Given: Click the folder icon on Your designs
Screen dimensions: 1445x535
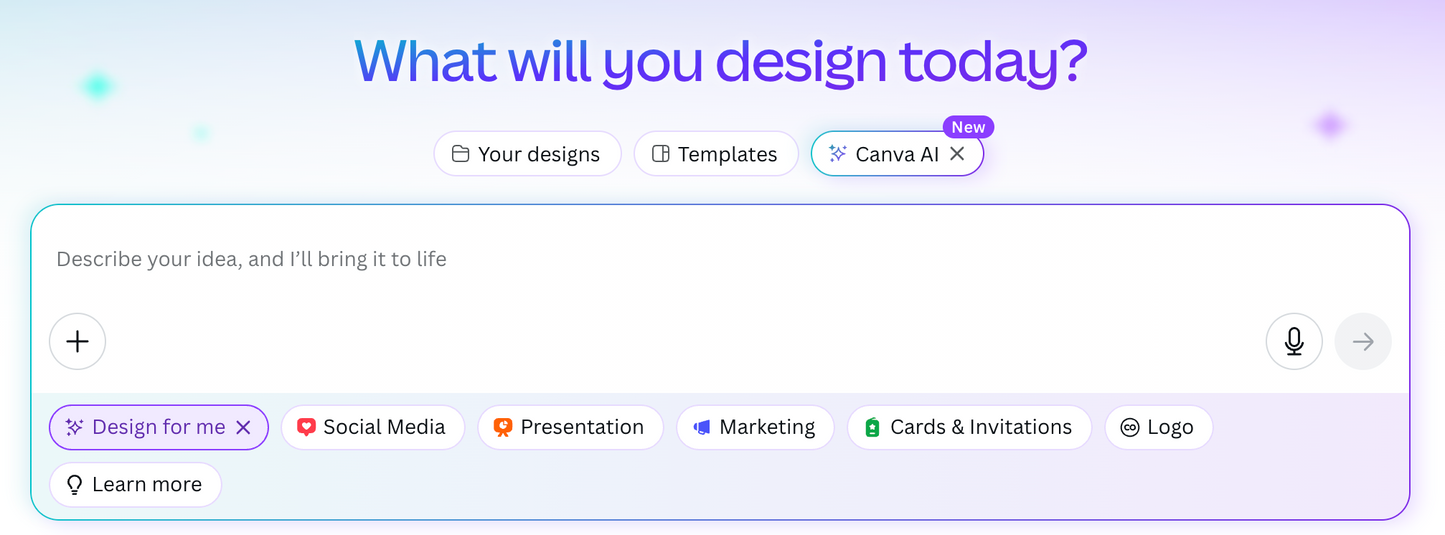Looking at the screenshot, I should 460,154.
